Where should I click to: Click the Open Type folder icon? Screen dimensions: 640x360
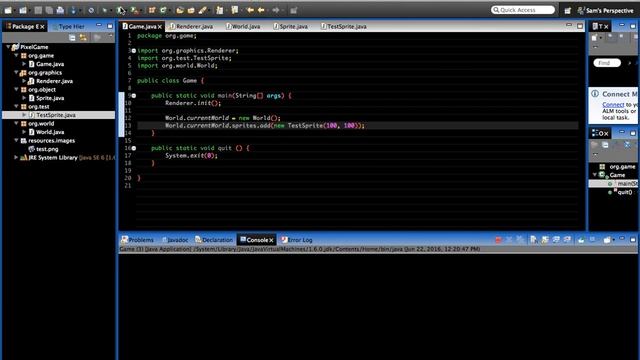tap(180, 10)
